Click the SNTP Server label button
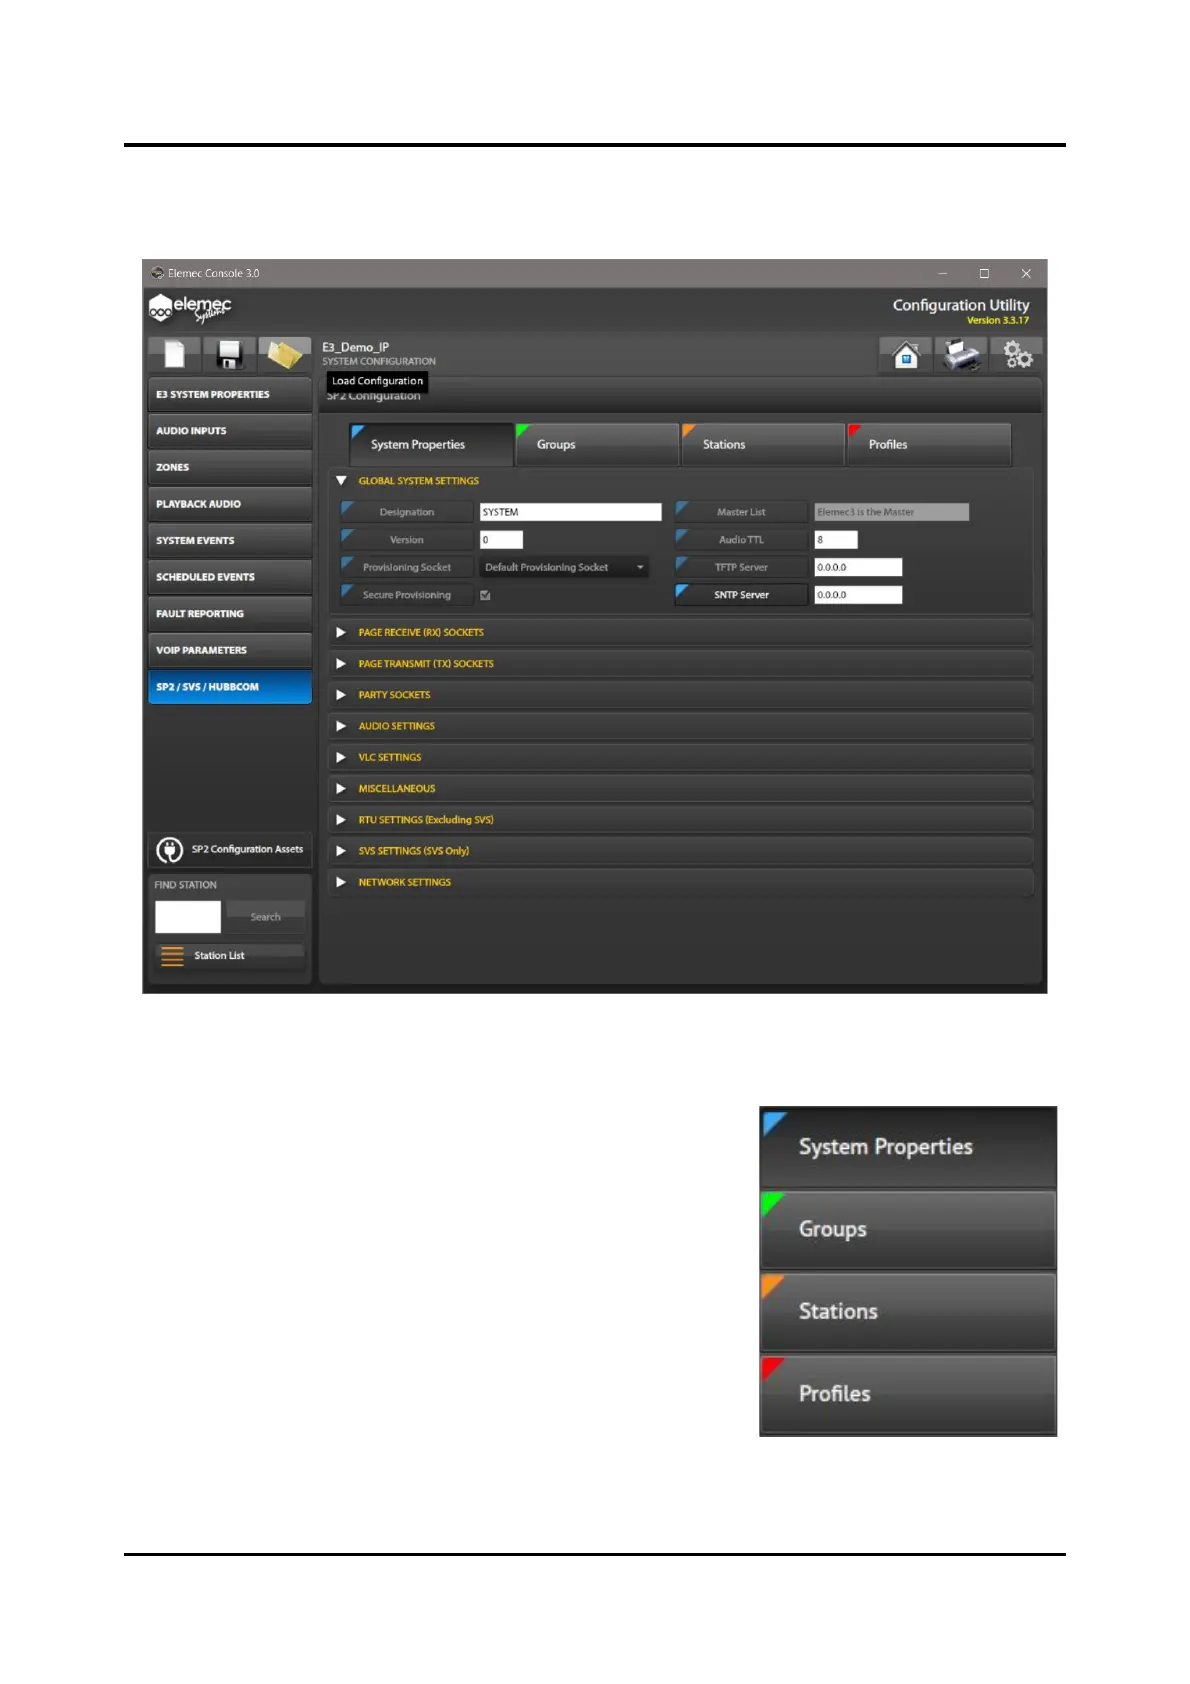The height and width of the screenshot is (1684, 1190). 741,595
